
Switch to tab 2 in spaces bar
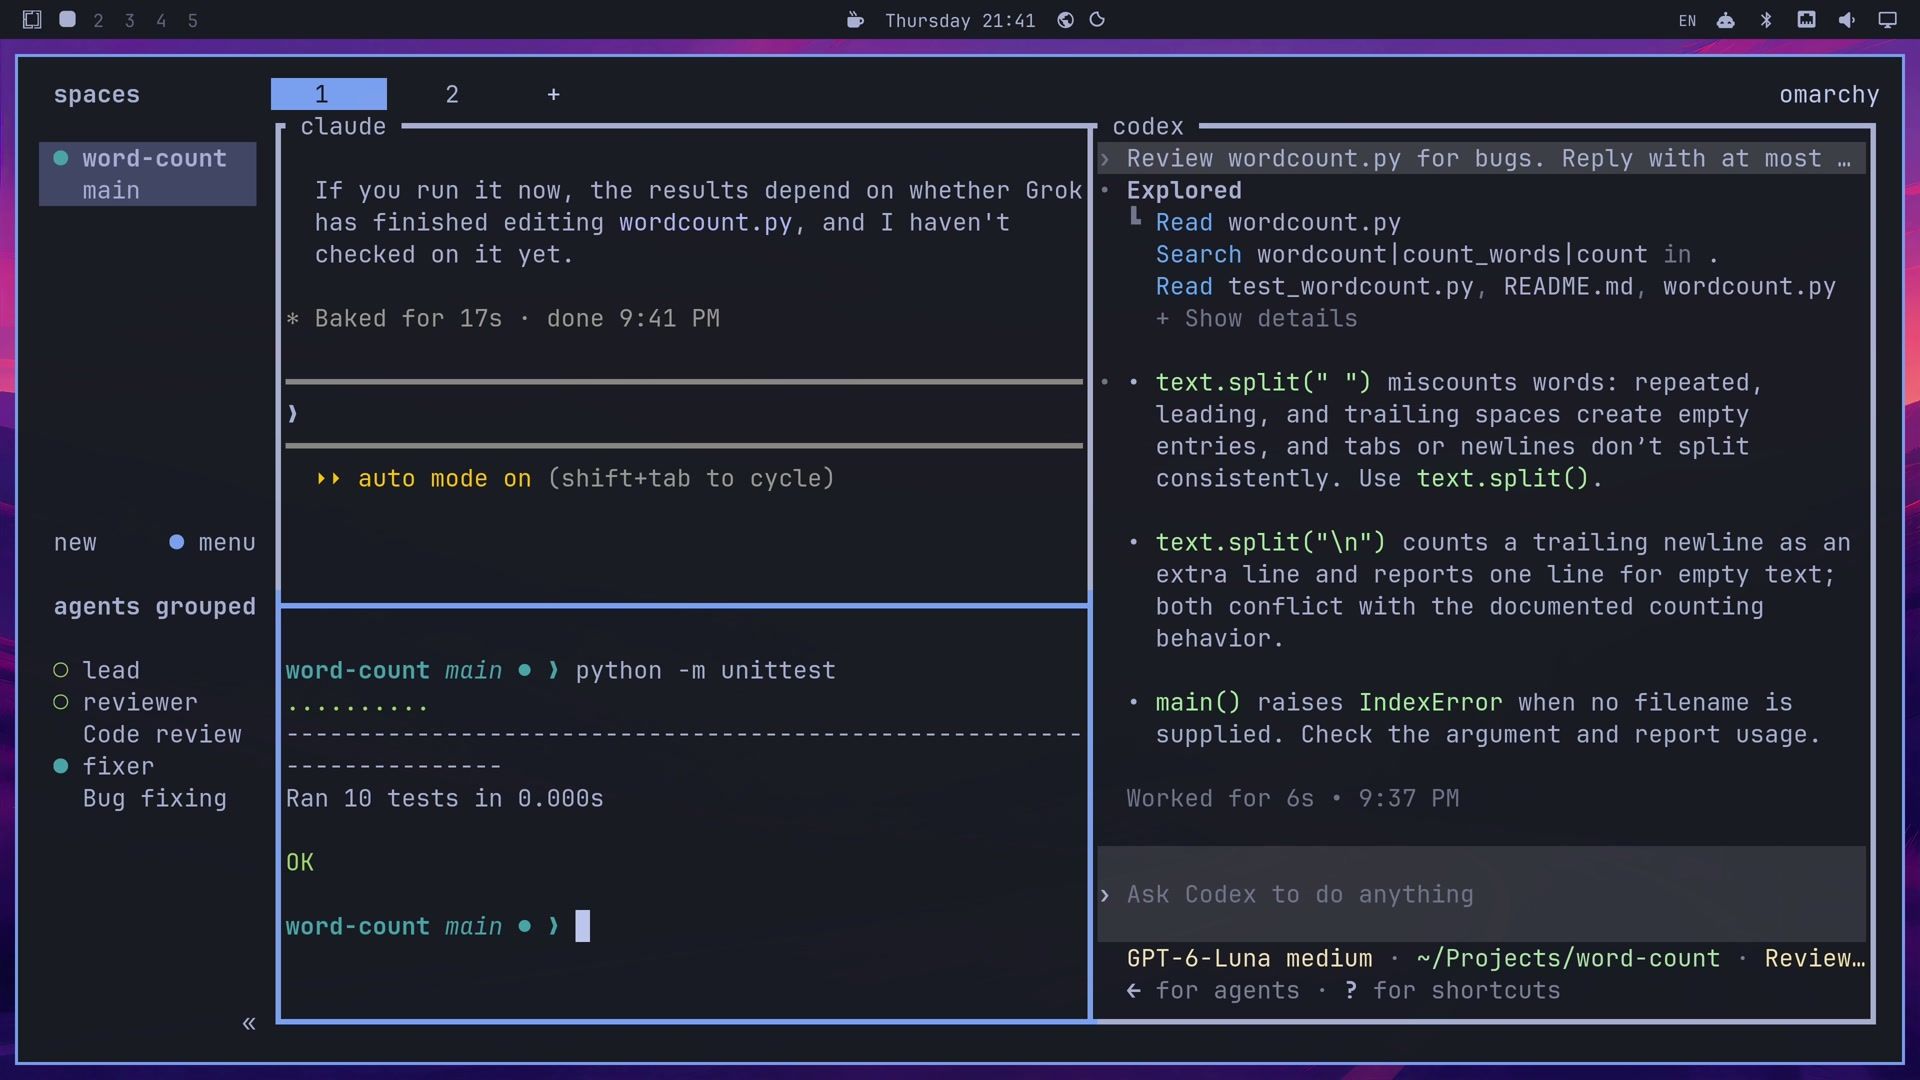click(x=452, y=94)
